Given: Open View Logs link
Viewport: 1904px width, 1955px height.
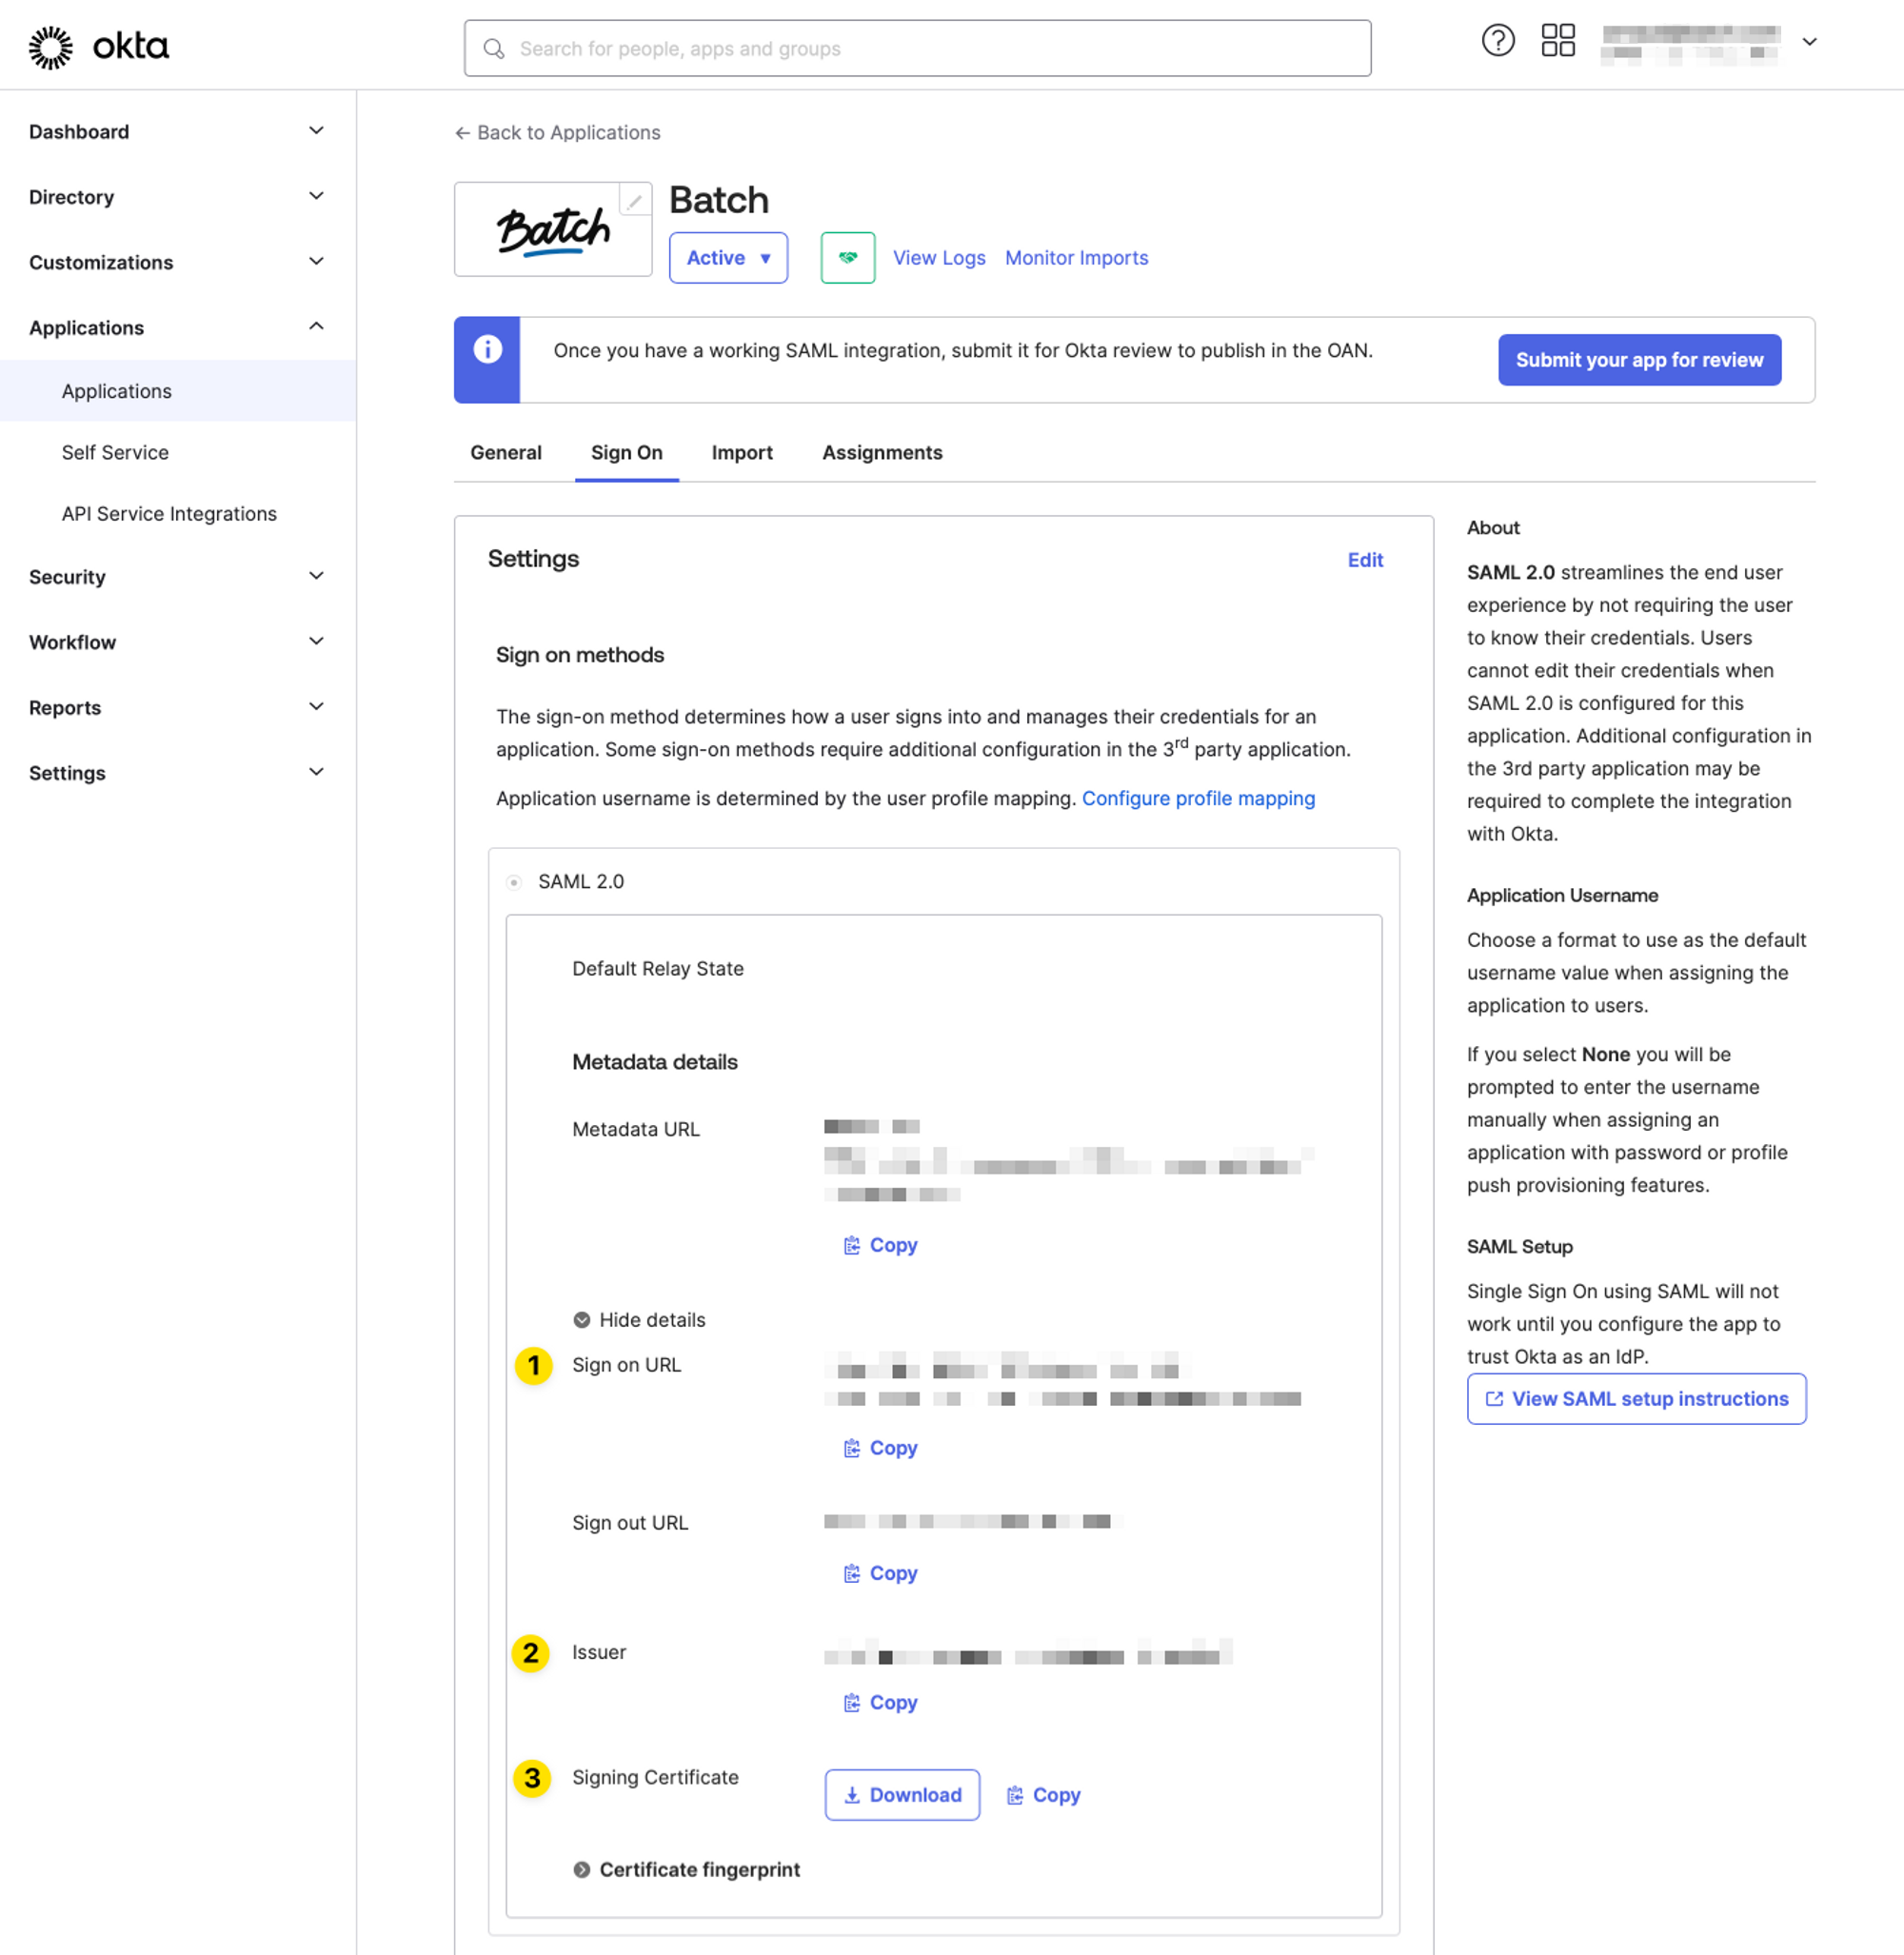Looking at the screenshot, I should click(939, 258).
